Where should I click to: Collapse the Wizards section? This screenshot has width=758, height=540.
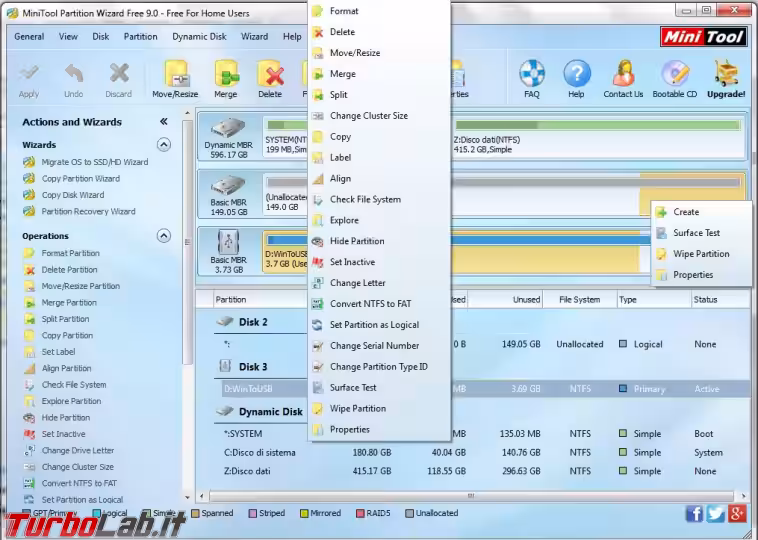164,145
